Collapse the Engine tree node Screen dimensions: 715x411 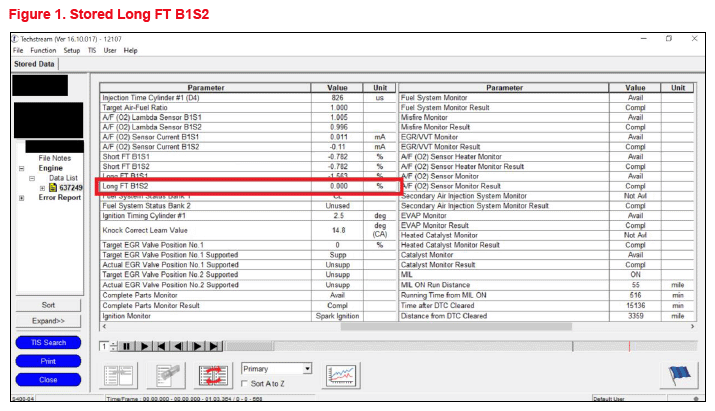click(21, 168)
